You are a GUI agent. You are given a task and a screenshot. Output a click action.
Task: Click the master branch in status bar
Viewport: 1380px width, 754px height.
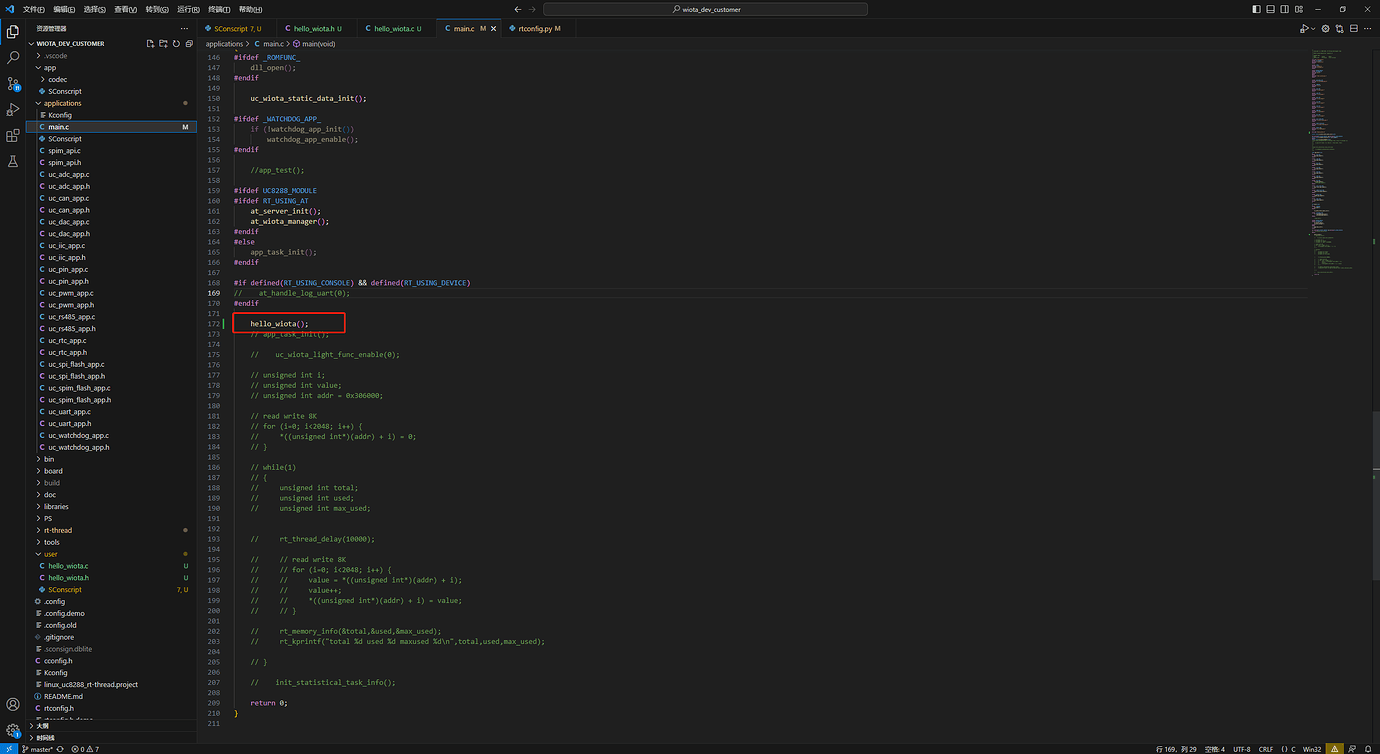(40, 748)
